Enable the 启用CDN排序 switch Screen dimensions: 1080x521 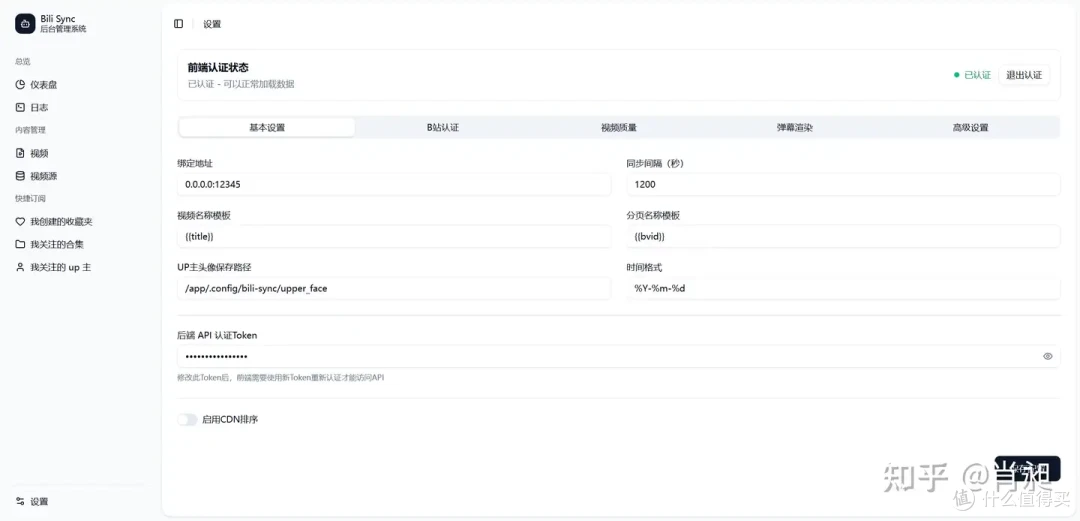click(187, 419)
